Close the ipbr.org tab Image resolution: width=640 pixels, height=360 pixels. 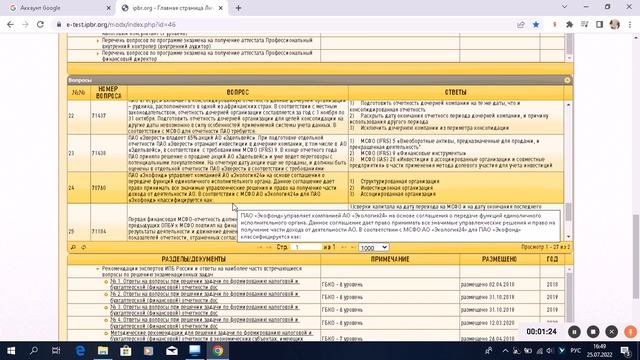point(221,8)
